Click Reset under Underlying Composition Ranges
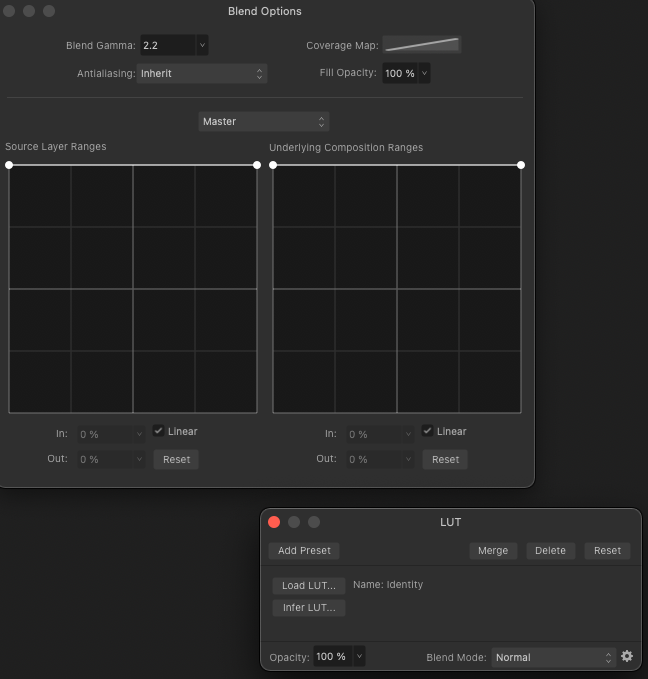This screenshot has height=679, width=648. [x=445, y=459]
